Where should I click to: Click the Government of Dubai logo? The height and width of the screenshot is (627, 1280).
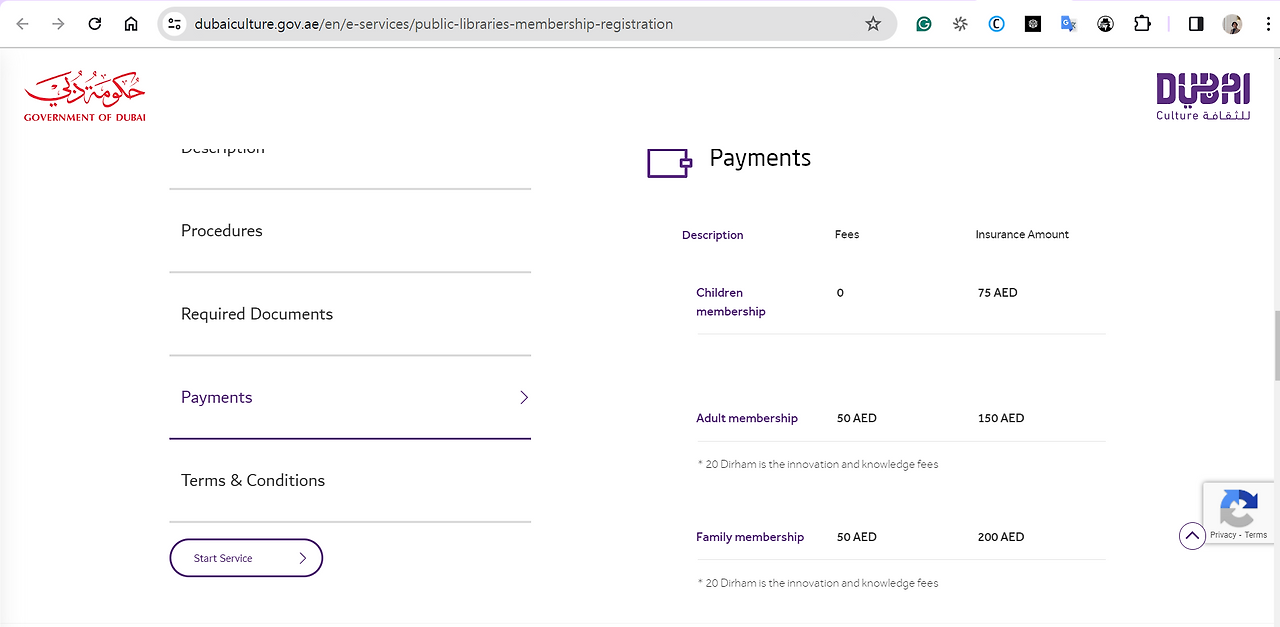coord(85,98)
